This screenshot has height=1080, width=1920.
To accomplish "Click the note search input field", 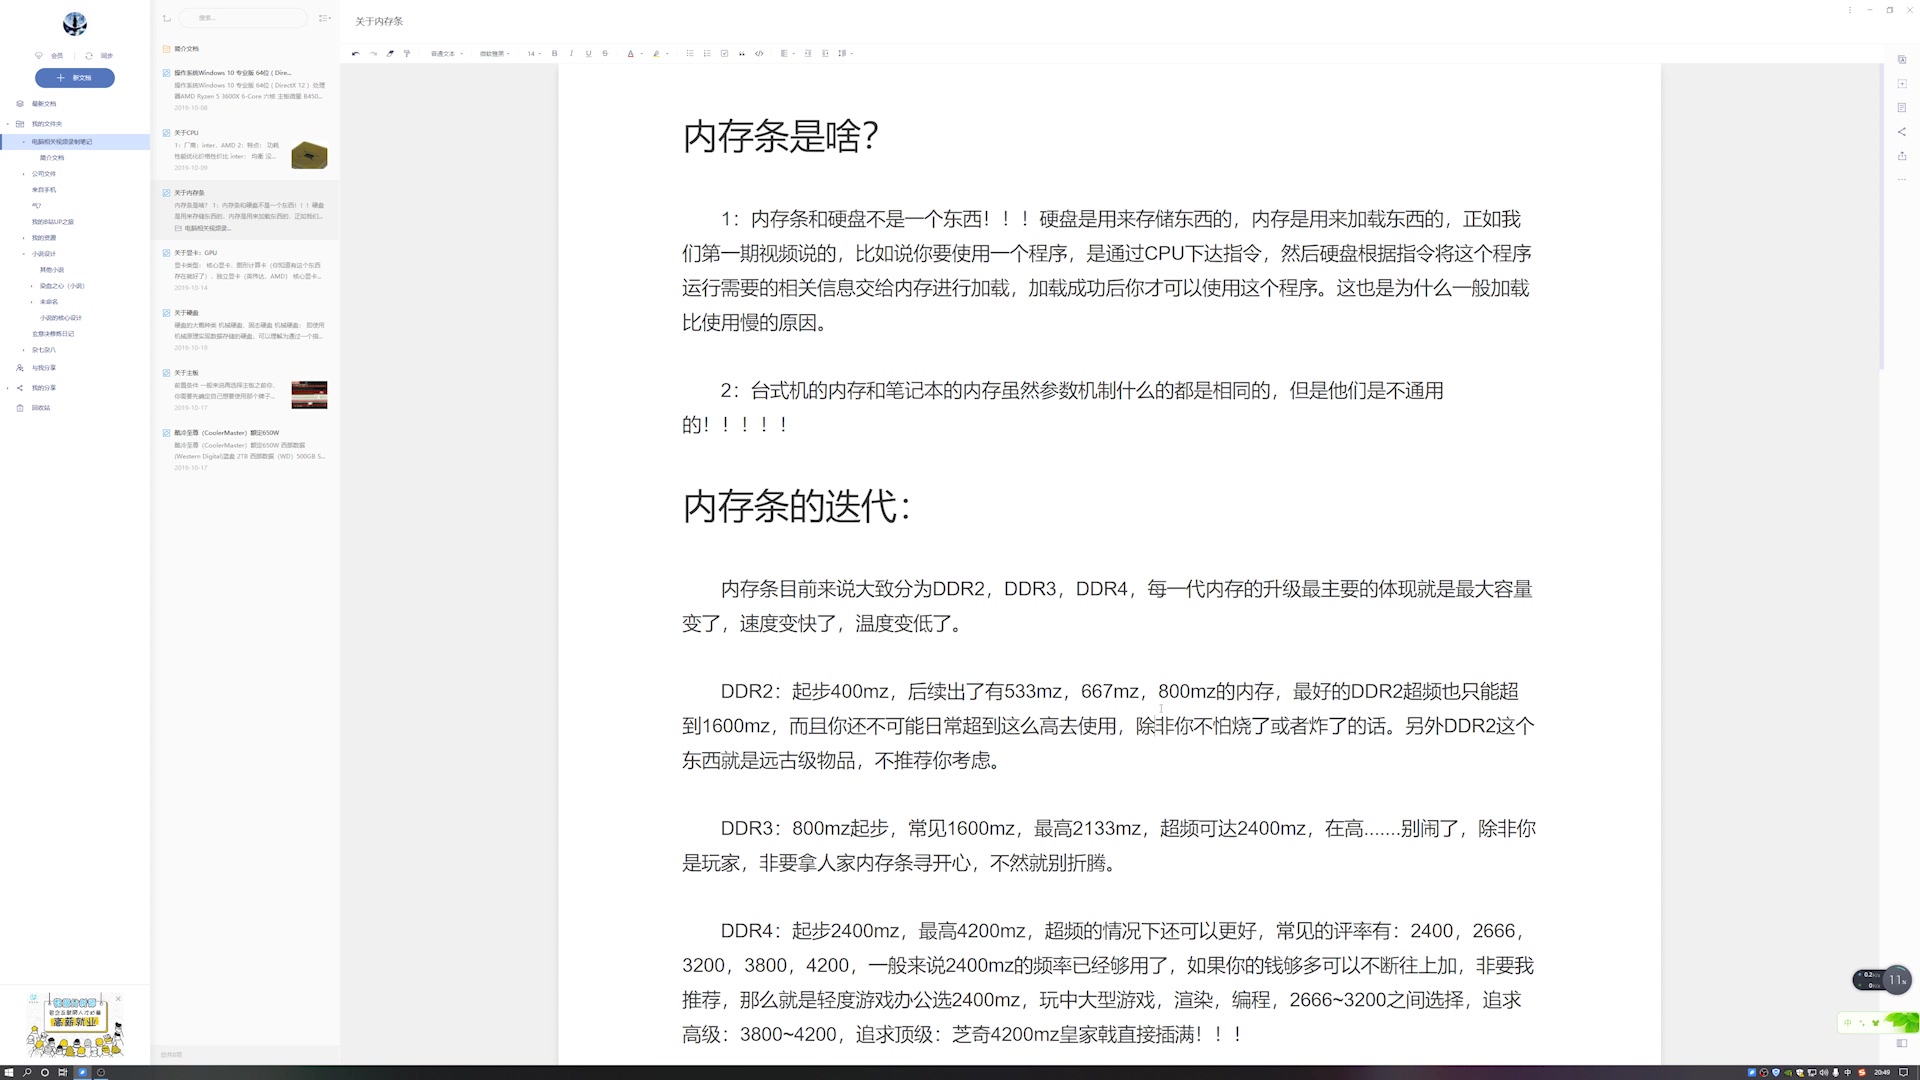I will pyautogui.click(x=243, y=18).
